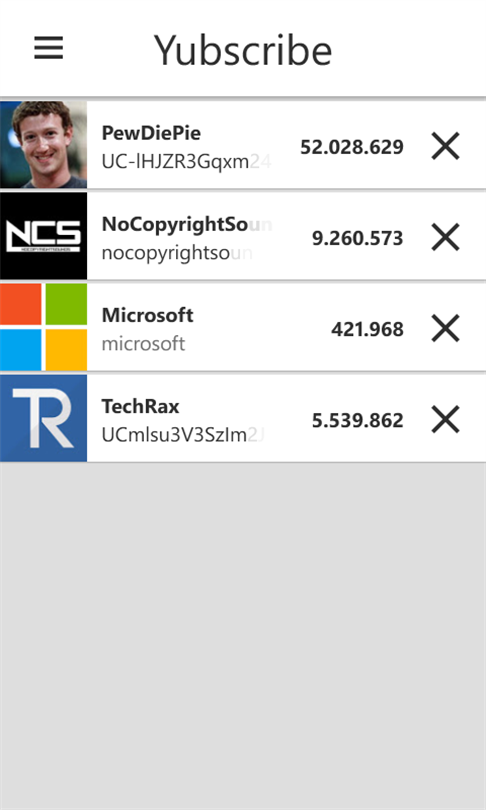Click the Yubscribe app title
486x810 pixels.
click(243, 50)
